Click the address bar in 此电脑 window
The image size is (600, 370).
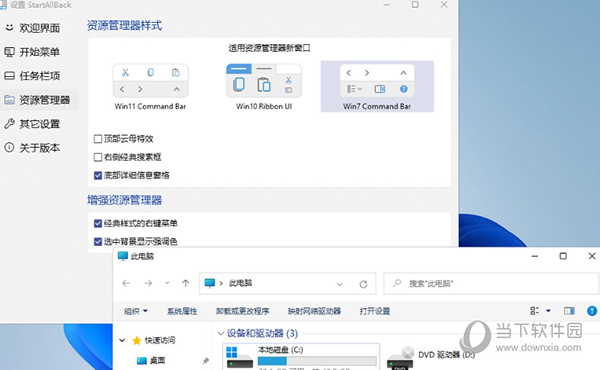point(287,284)
